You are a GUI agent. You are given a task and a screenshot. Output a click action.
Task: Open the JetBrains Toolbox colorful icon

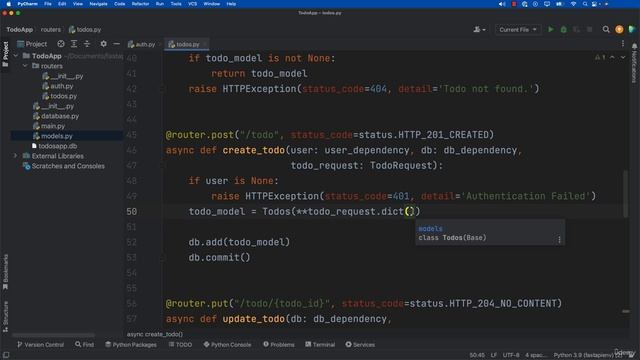tap(632, 29)
